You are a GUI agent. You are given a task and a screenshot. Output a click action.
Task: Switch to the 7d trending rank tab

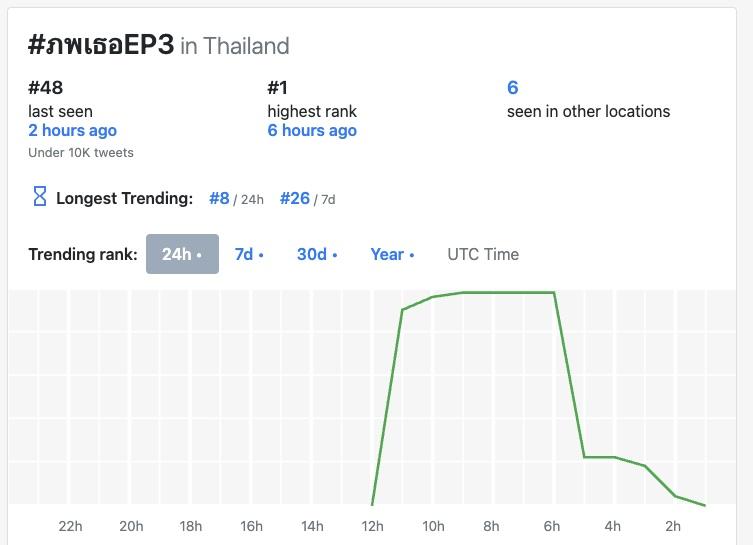[249, 254]
